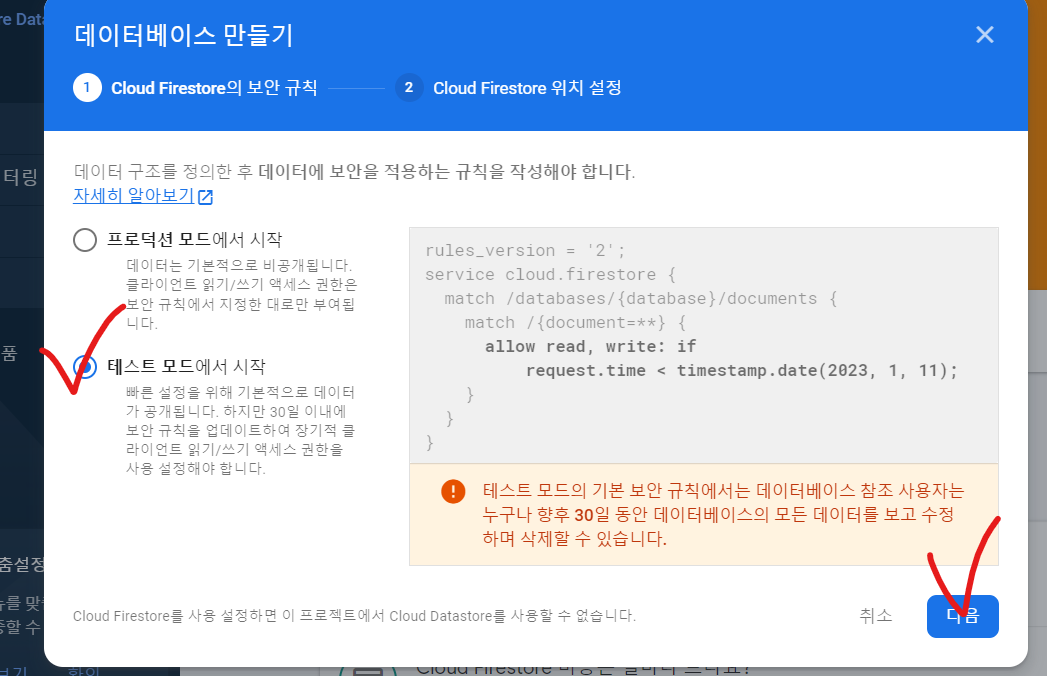
Task: Select 프로덕션 모드에서 시작 radio button
Action: [x=85, y=240]
